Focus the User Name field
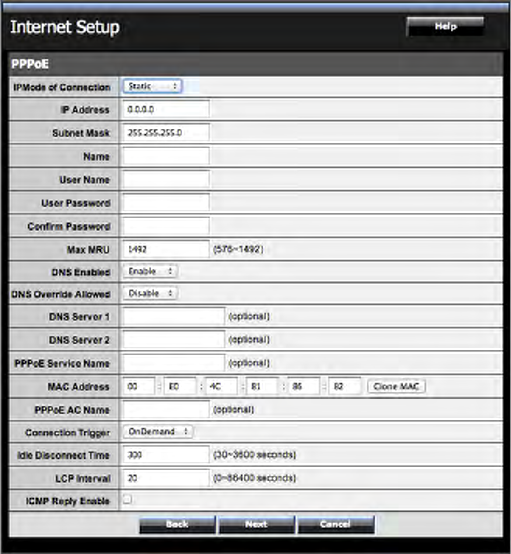This screenshot has height=554, width=511. 166,179
